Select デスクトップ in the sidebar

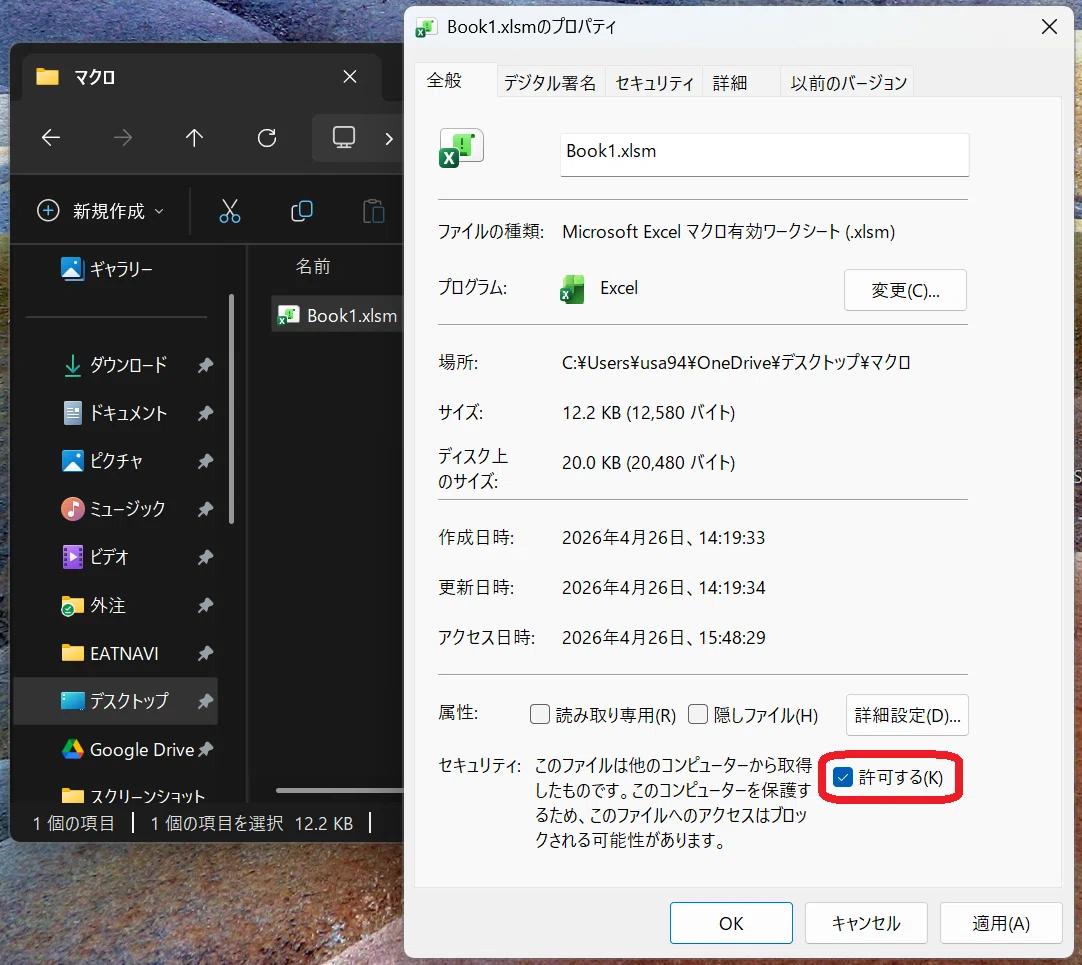[x=115, y=701]
